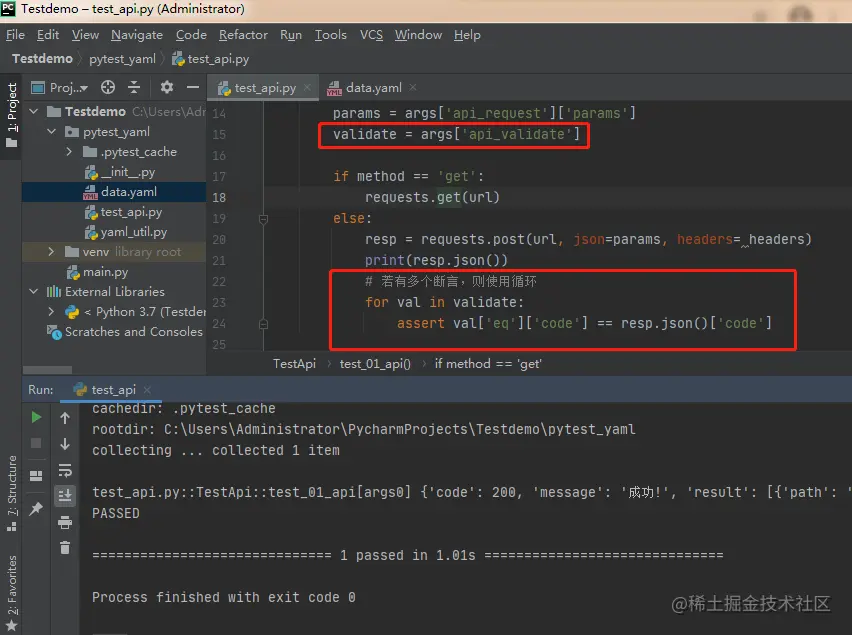Select Scratches and Consoles node
The image size is (852, 635).
pyautogui.click(x=125, y=331)
